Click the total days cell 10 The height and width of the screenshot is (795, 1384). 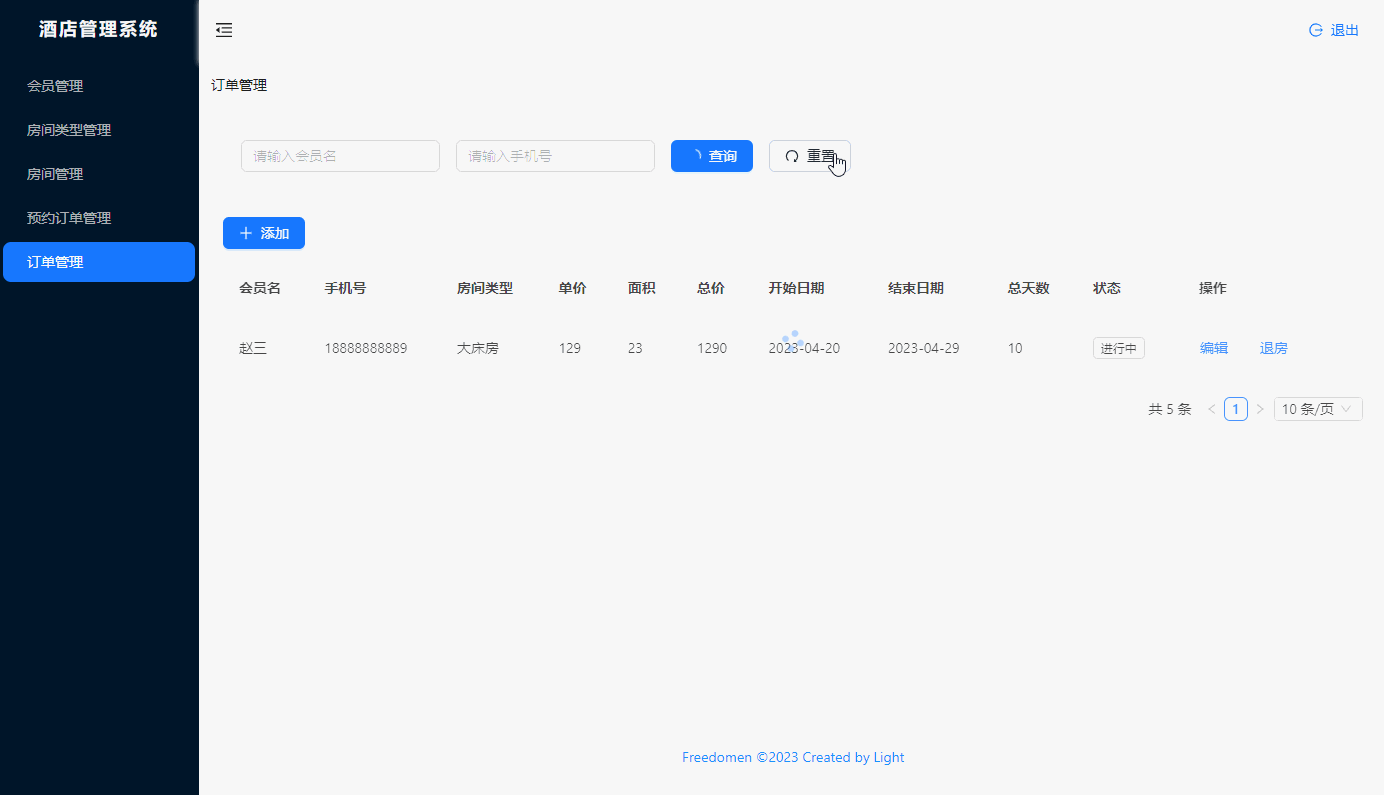[1015, 348]
